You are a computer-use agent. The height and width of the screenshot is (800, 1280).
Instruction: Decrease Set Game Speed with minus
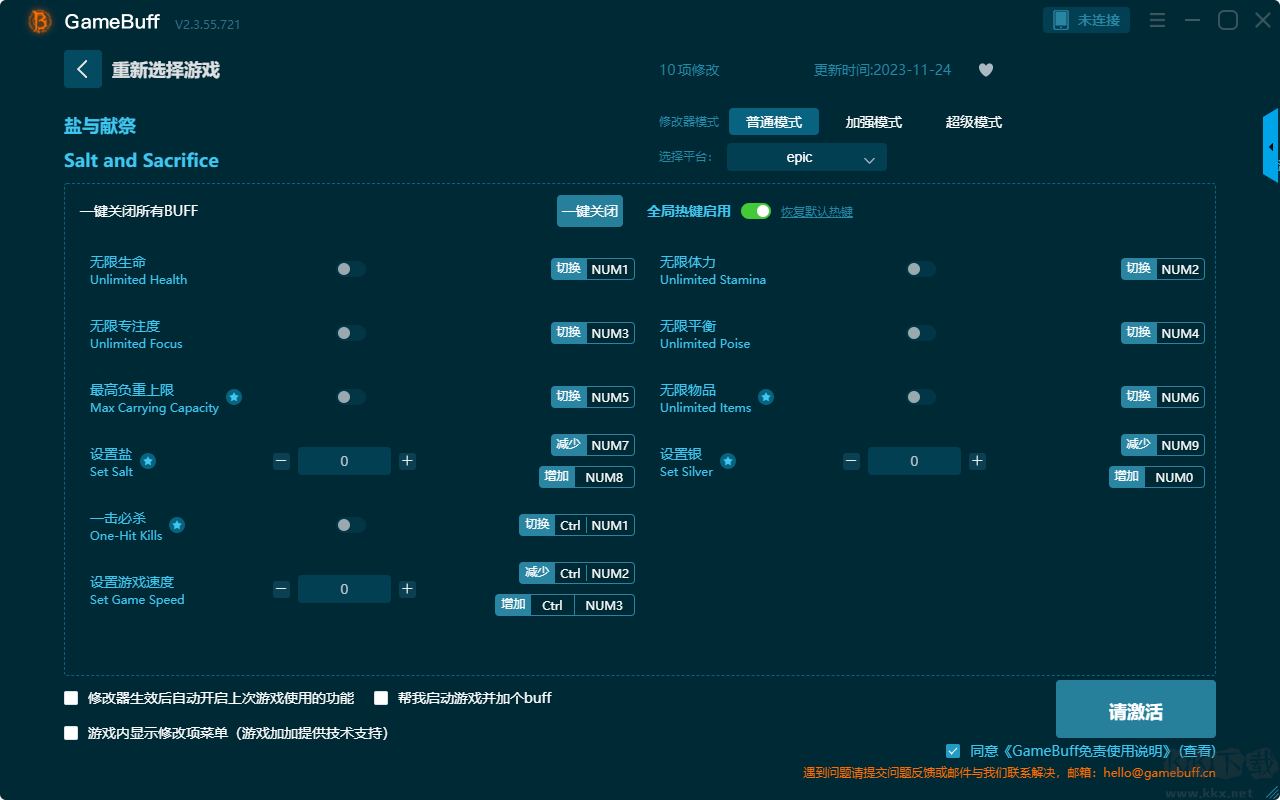point(281,589)
